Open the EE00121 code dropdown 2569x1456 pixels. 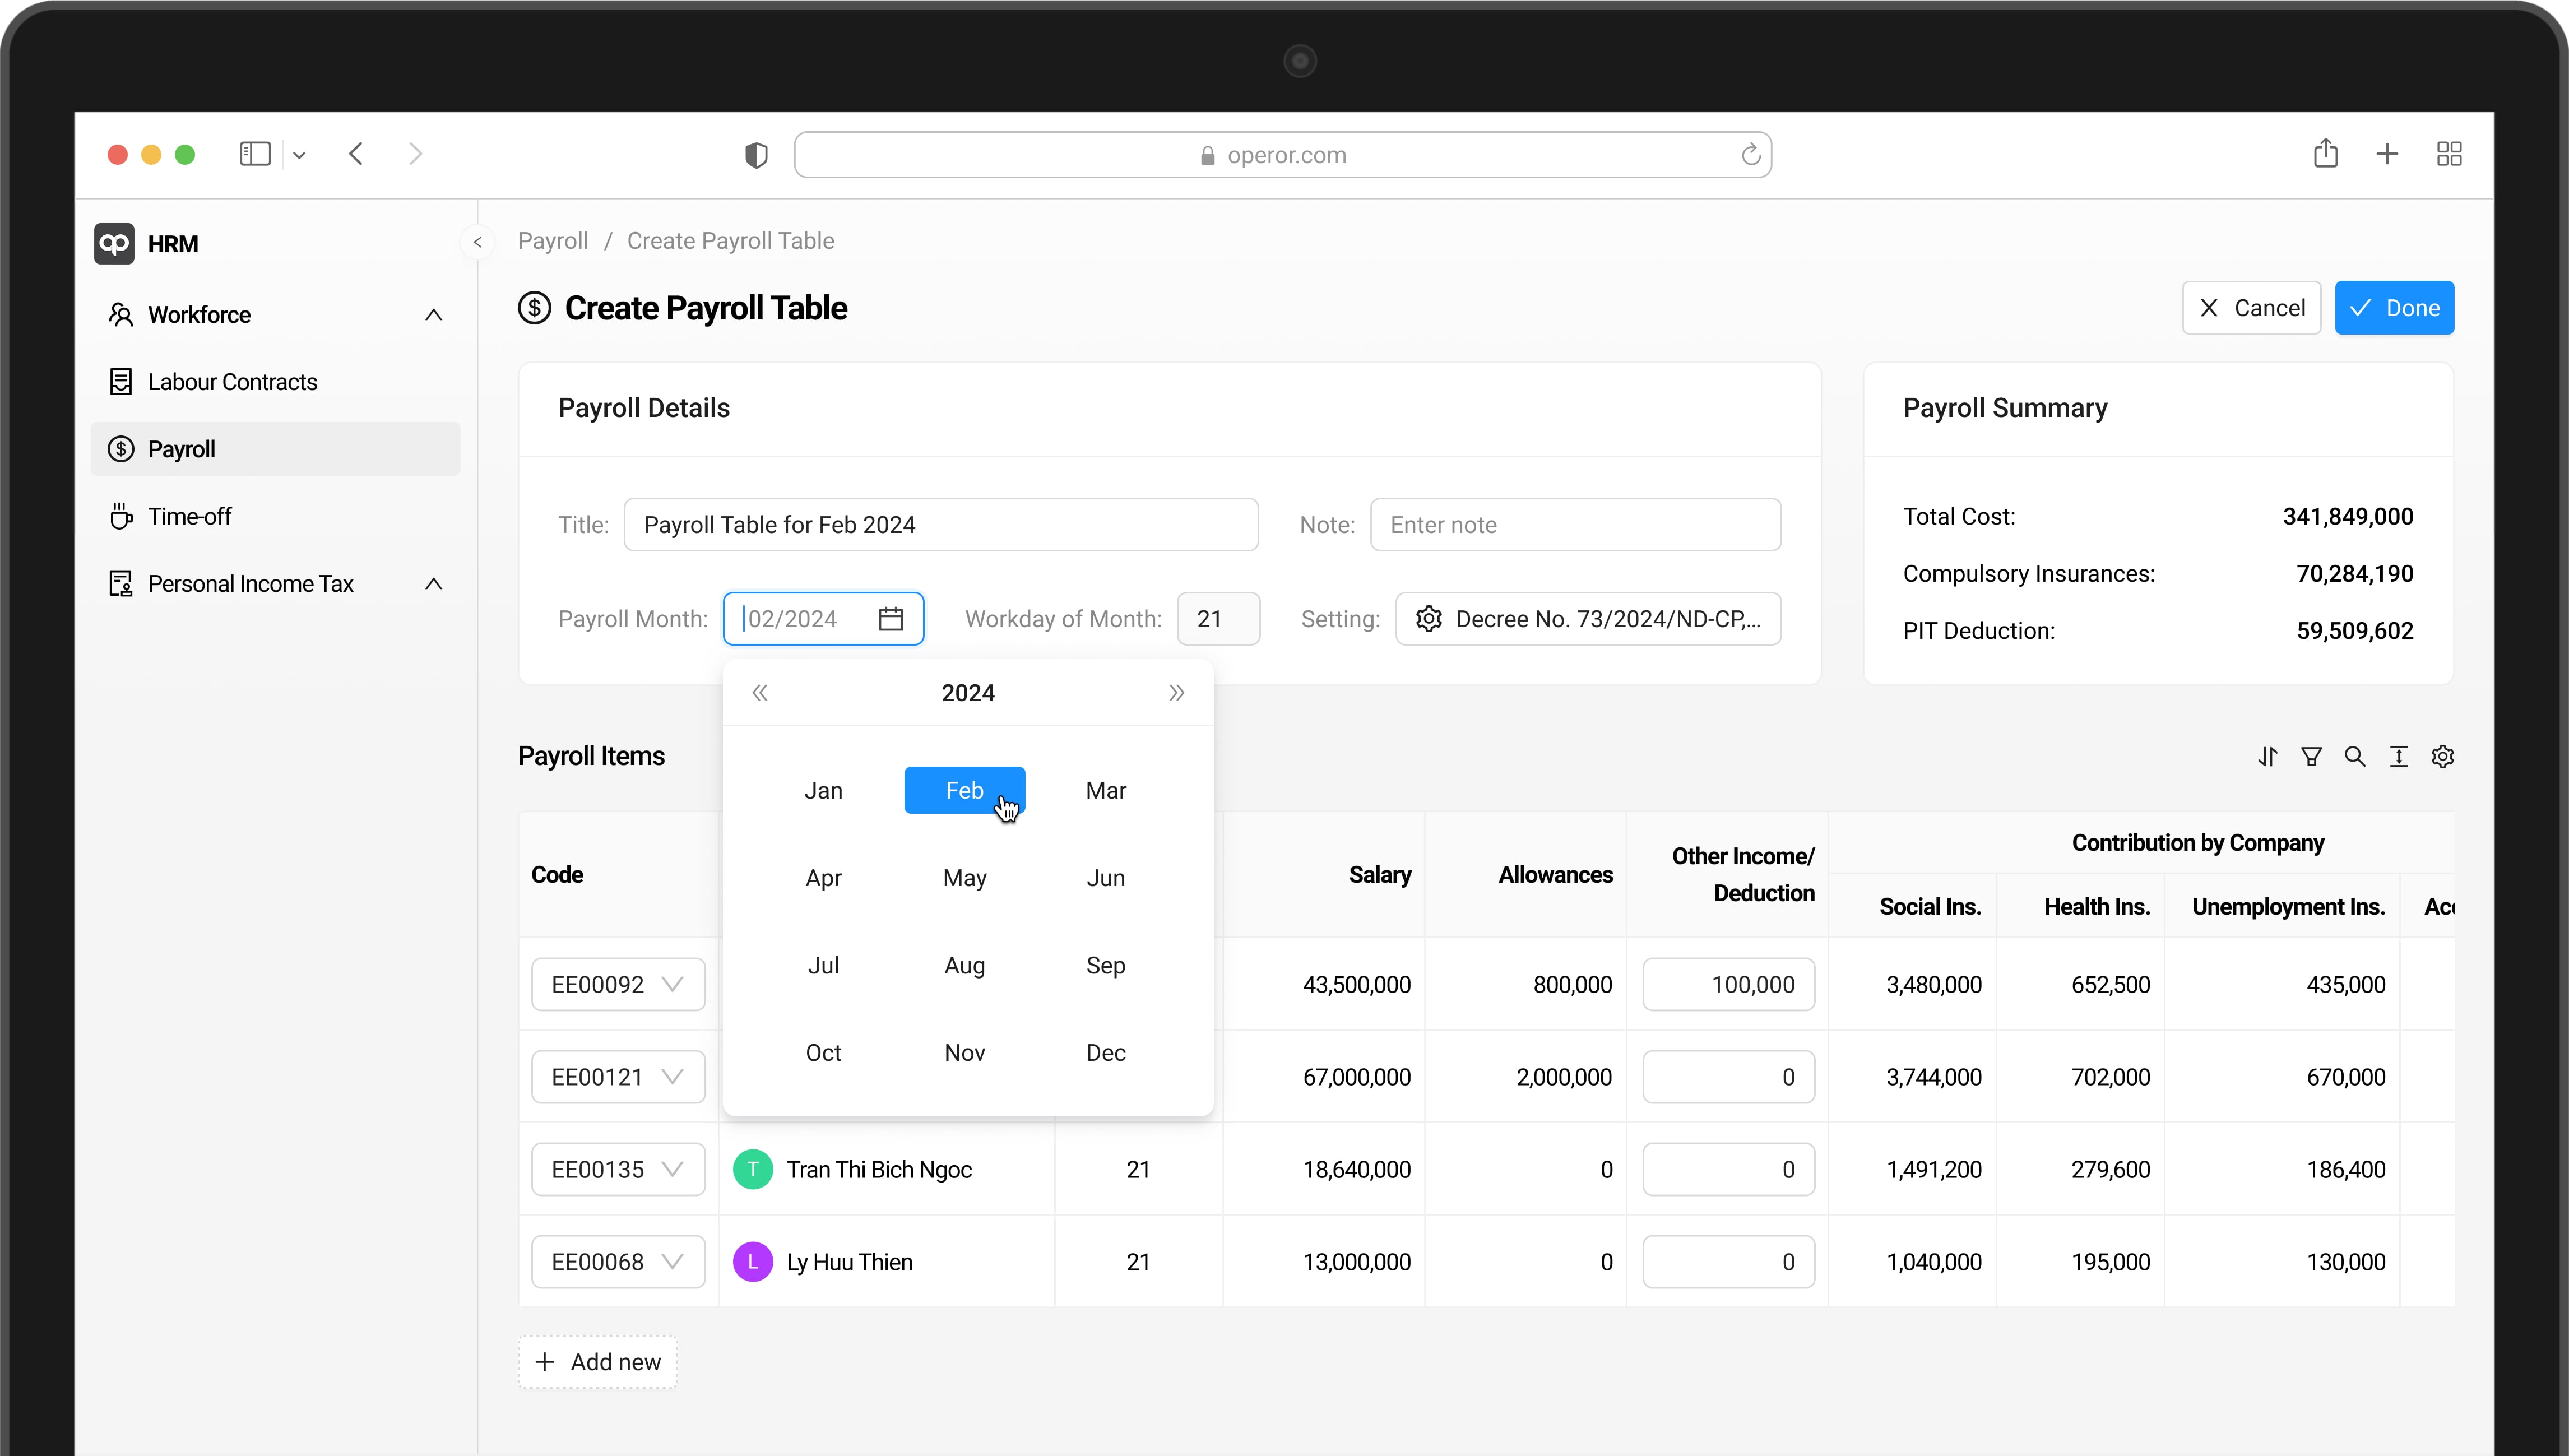coord(618,1077)
